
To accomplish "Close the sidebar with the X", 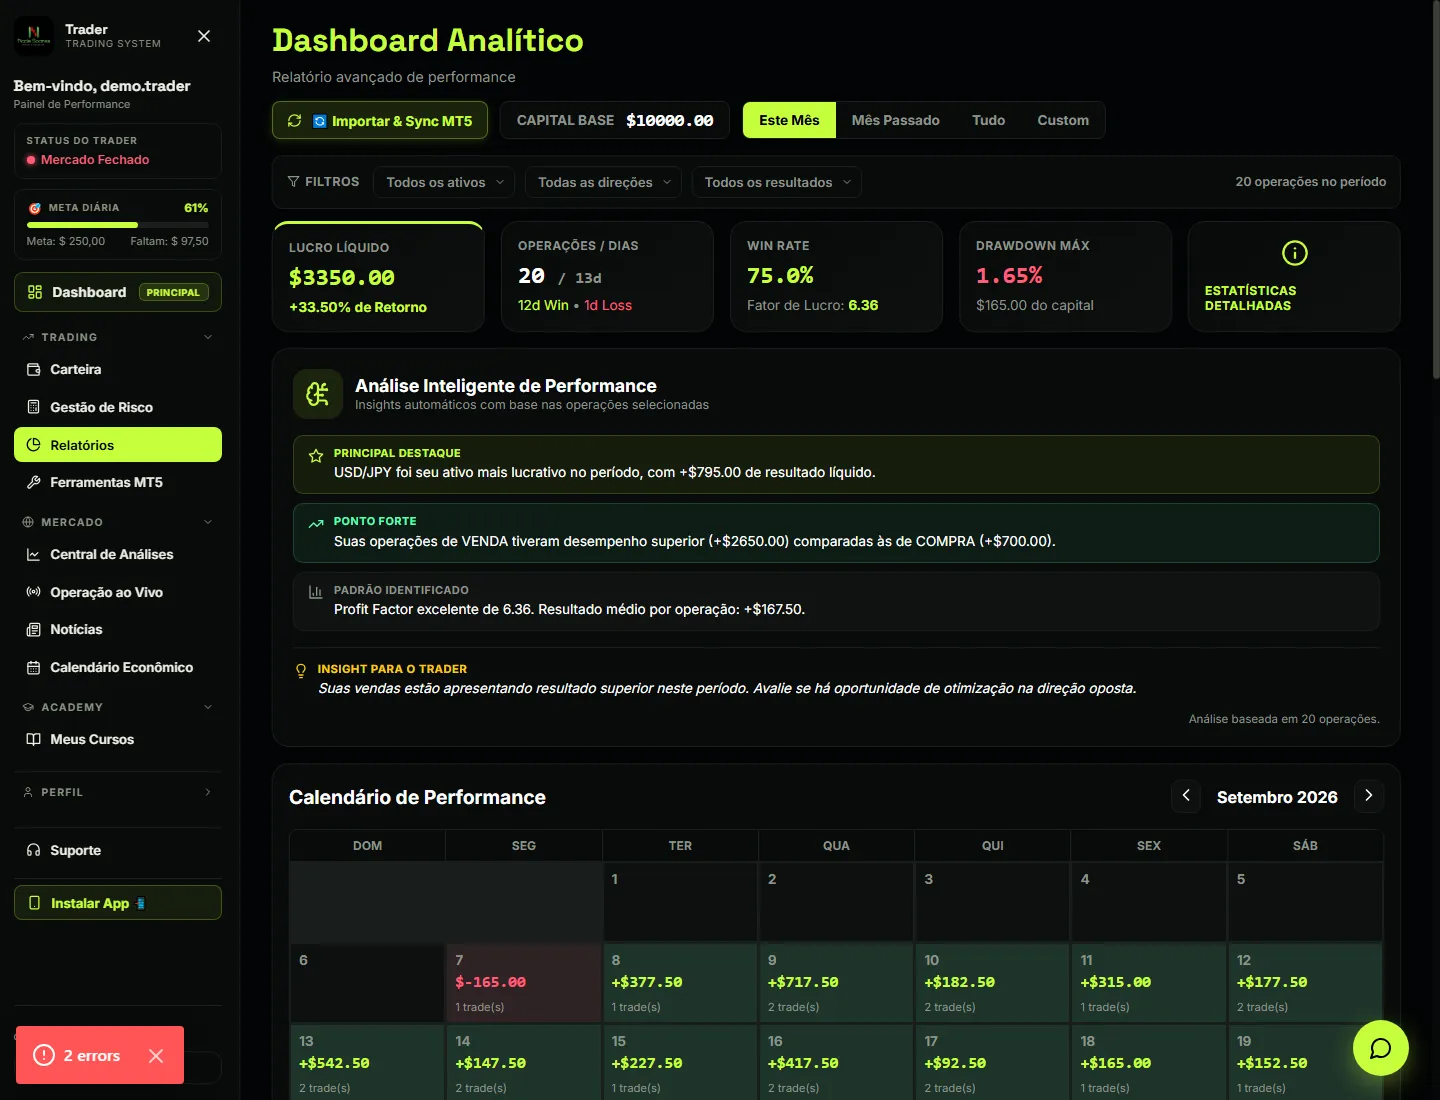I will 204,36.
